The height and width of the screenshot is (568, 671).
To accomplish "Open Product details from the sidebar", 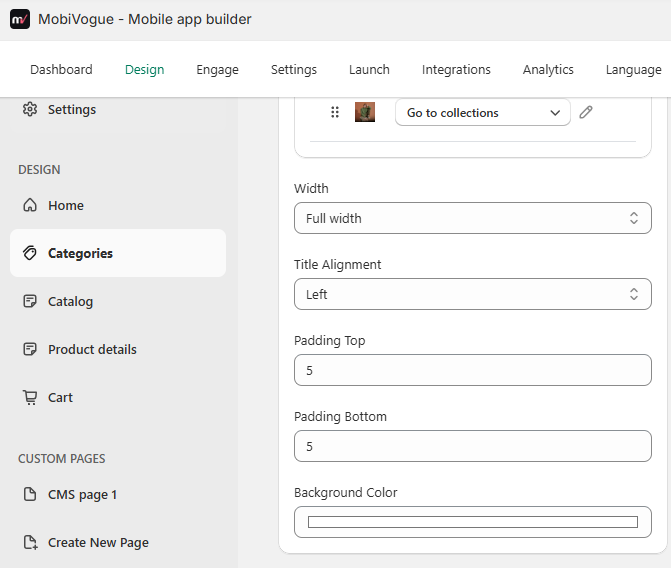I will [118, 349].
